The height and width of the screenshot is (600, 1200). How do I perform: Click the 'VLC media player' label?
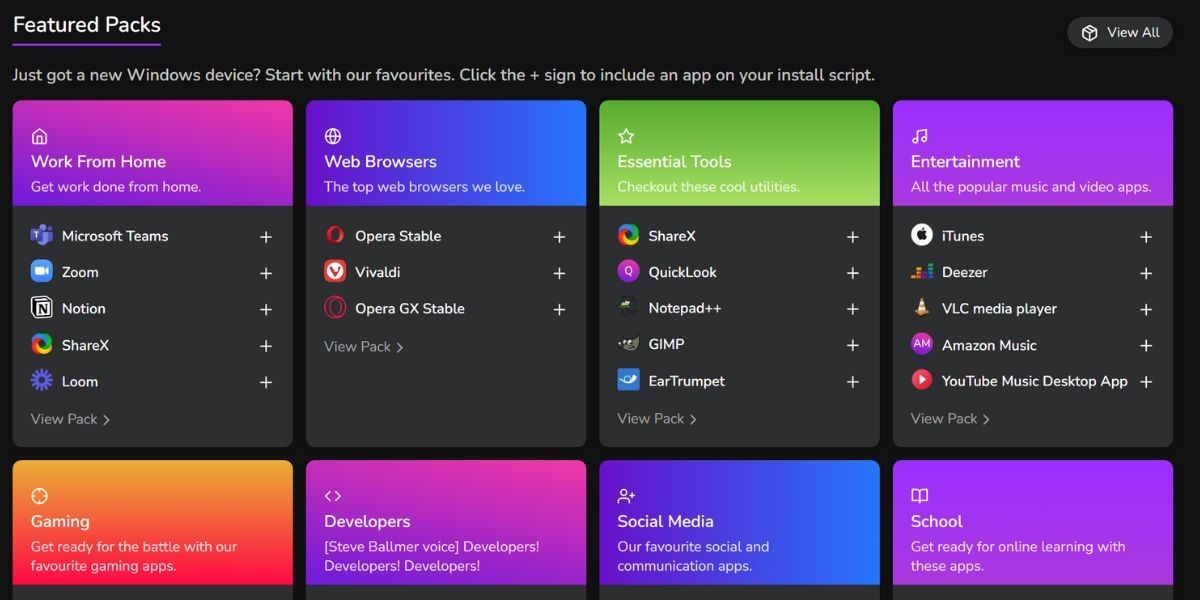[x=999, y=309]
